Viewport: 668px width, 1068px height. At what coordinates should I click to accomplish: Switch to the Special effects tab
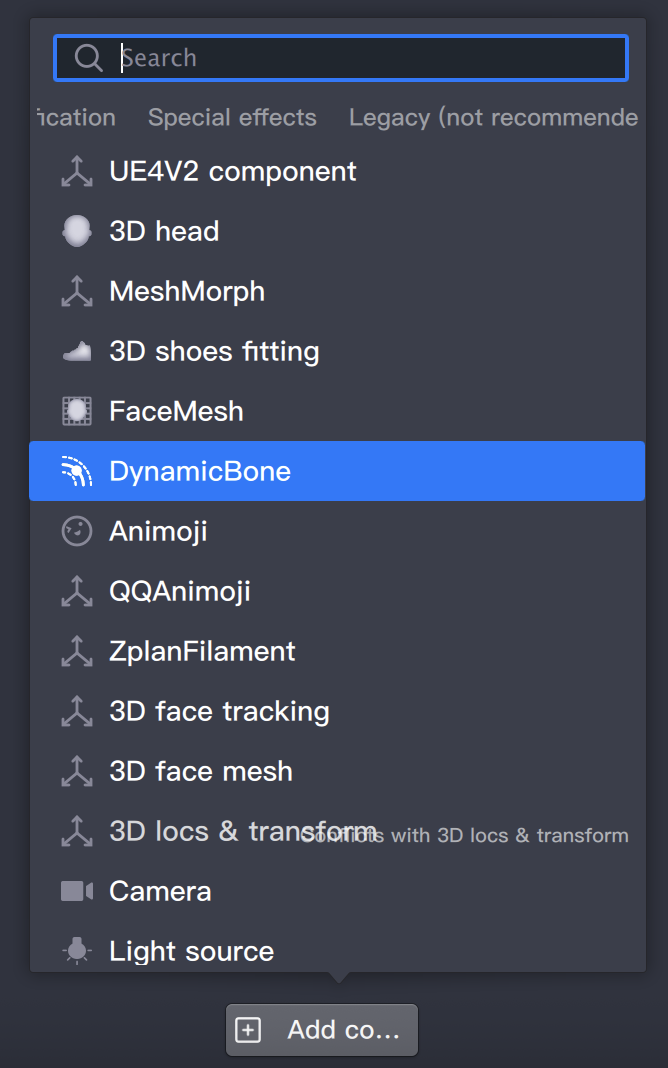coord(232,117)
